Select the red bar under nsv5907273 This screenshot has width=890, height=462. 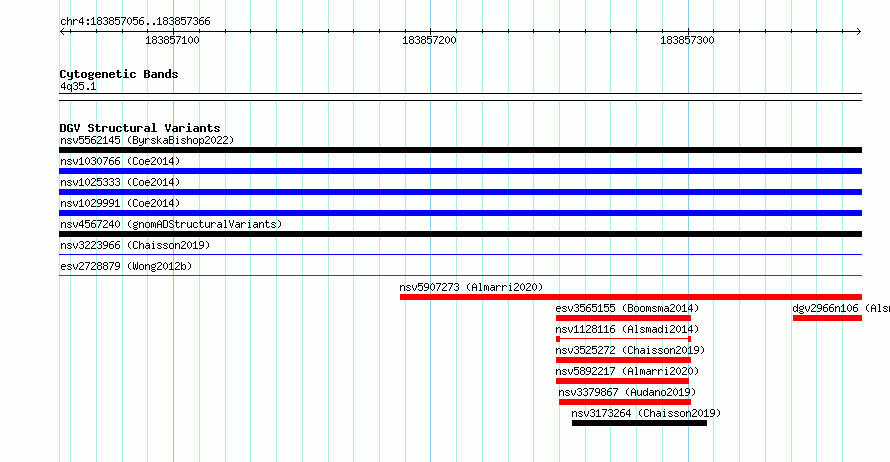click(631, 297)
